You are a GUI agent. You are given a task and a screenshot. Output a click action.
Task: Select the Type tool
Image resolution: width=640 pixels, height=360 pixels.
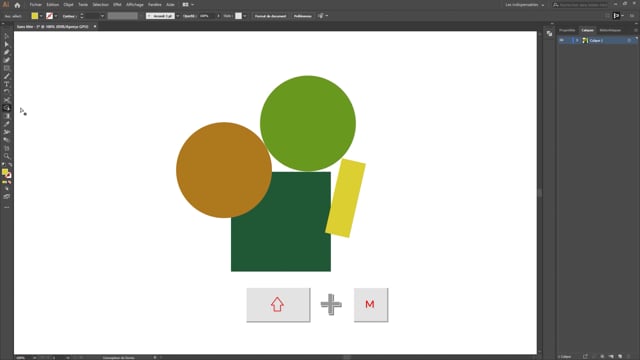[x=7, y=84]
